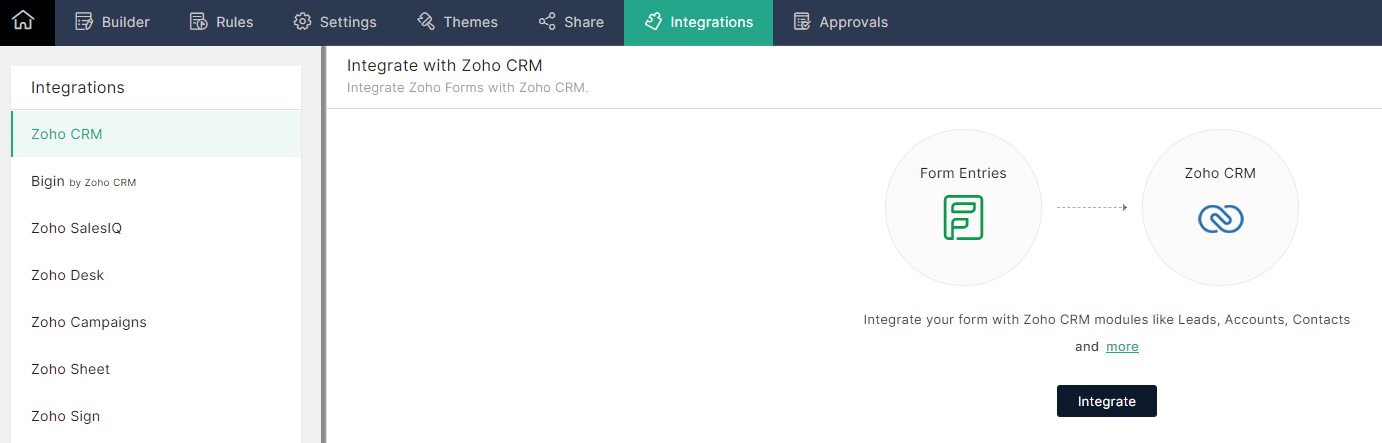Open the Builder tab
1382x443 pixels.
(112, 22)
